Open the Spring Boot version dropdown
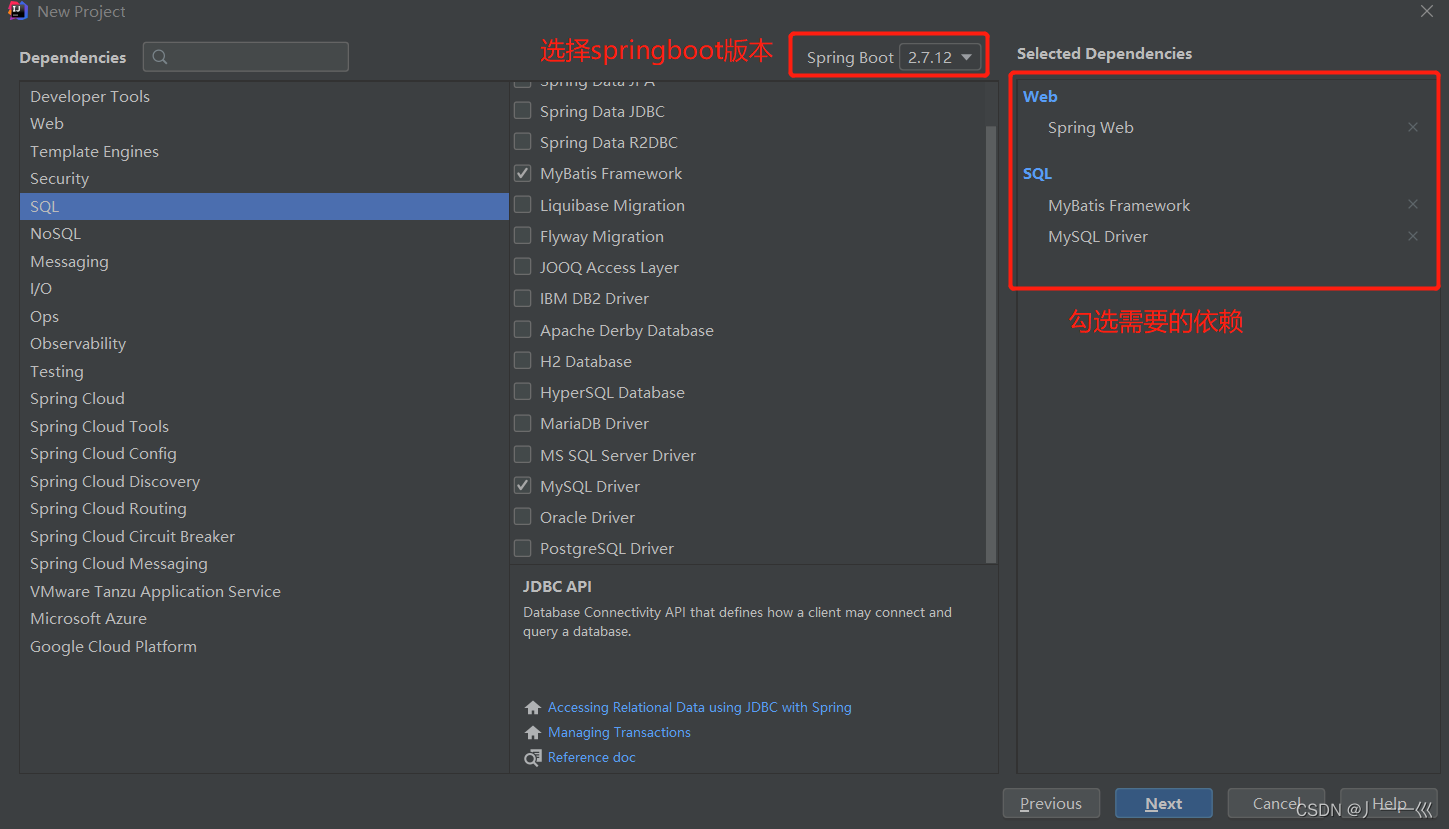 pos(940,57)
